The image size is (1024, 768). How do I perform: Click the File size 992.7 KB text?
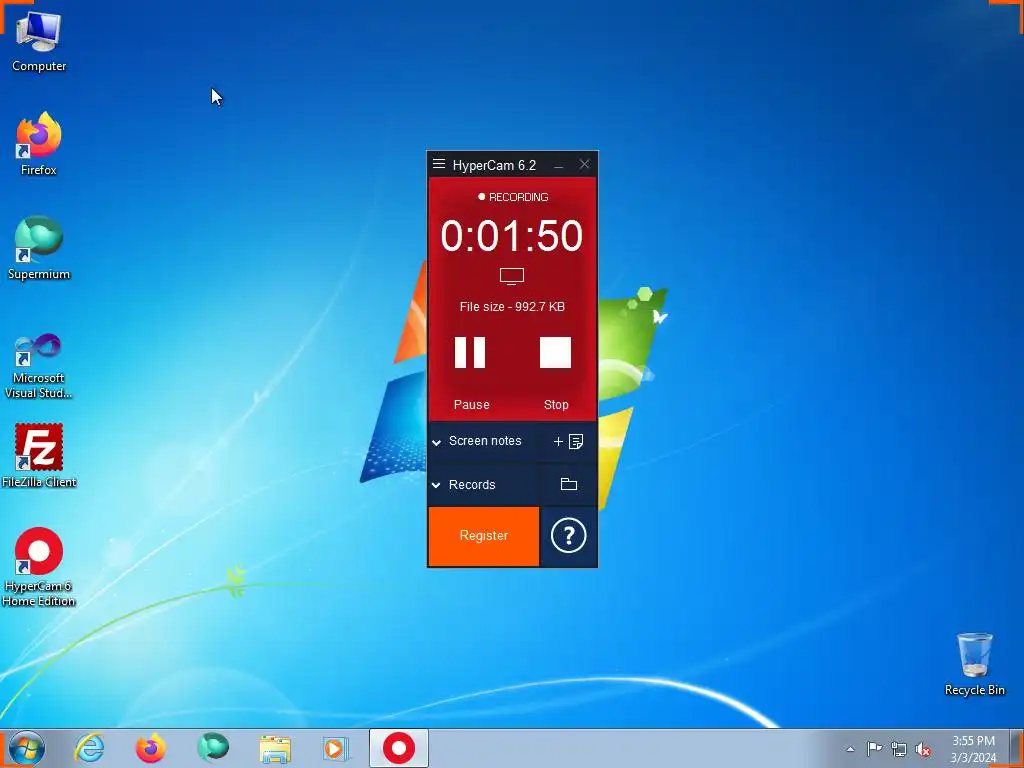coord(512,307)
